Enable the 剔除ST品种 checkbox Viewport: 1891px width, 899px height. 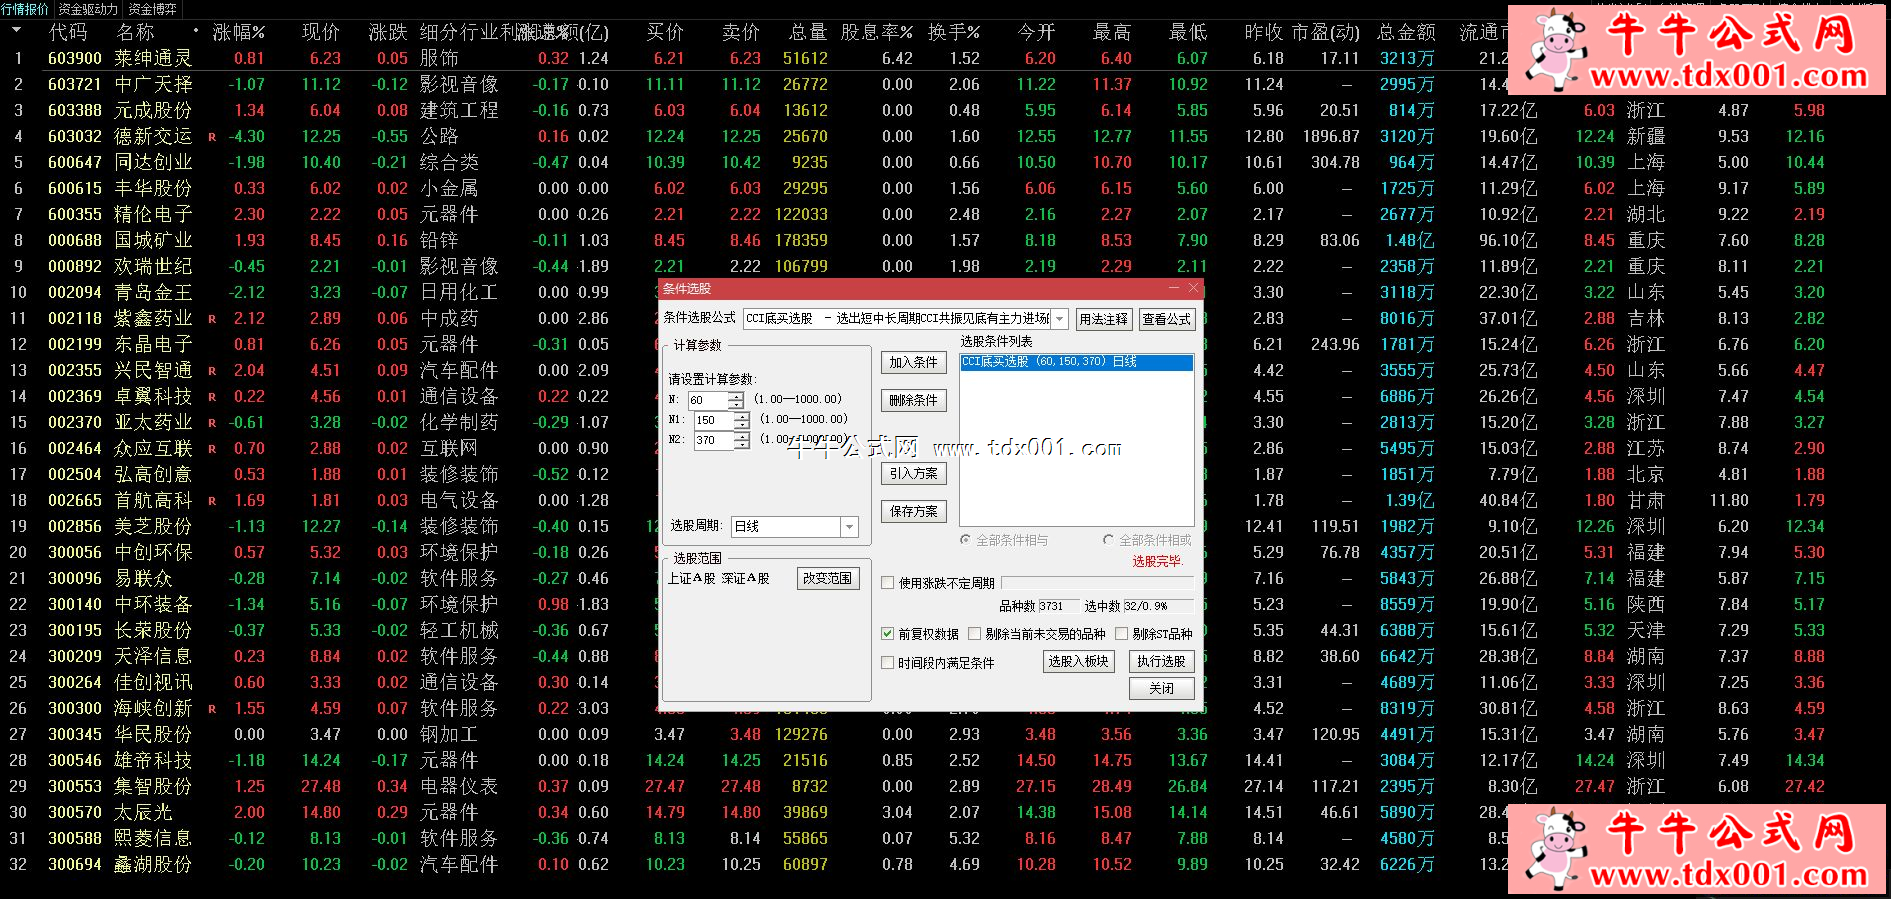1121,634
